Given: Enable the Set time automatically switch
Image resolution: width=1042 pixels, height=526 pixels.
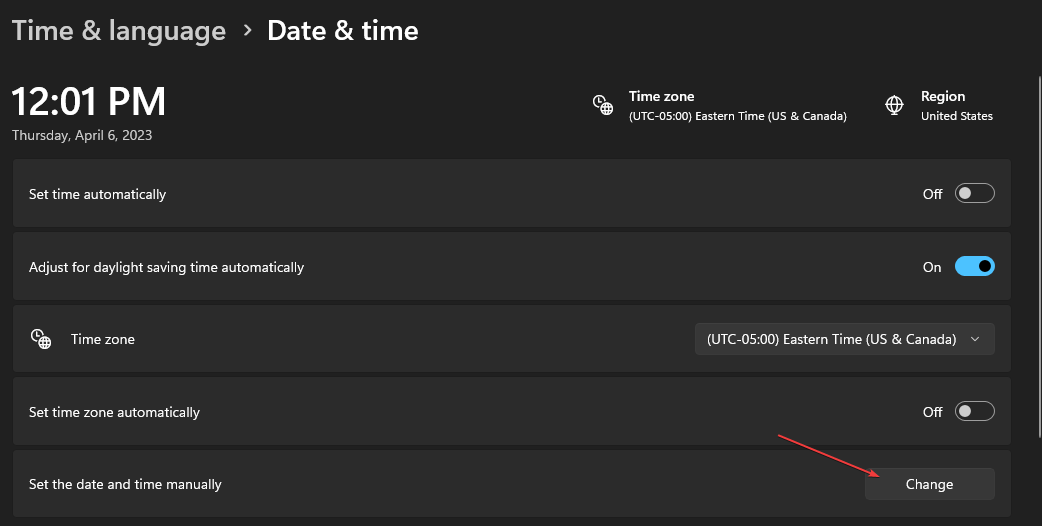Looking at the screenshot, I should coord(974,194).
